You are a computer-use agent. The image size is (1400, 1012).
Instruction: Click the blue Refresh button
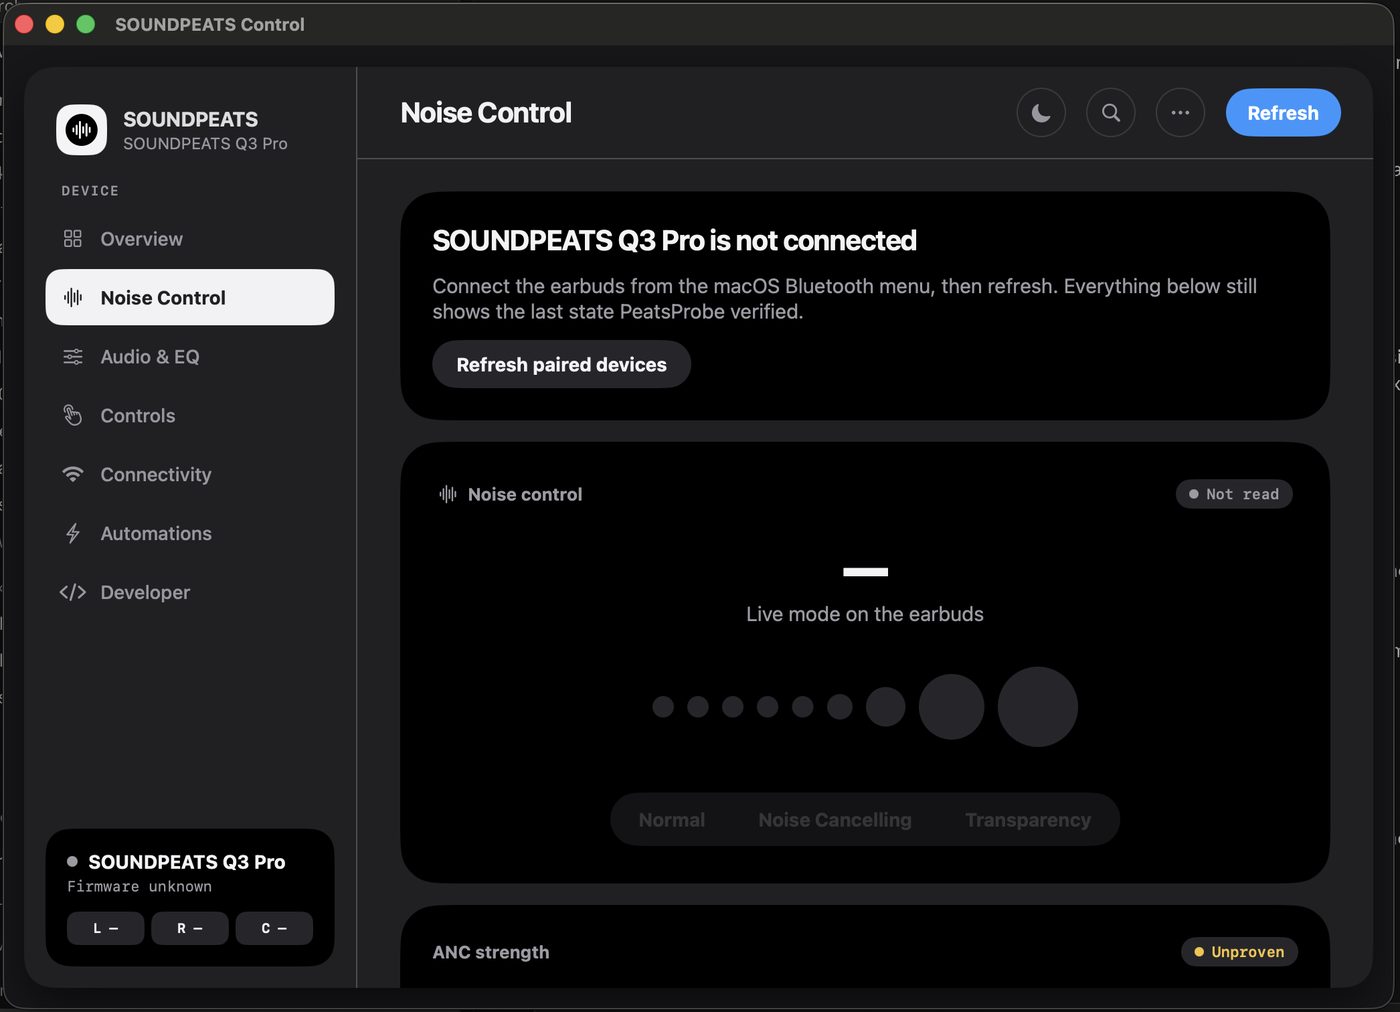click(1283, 113)
